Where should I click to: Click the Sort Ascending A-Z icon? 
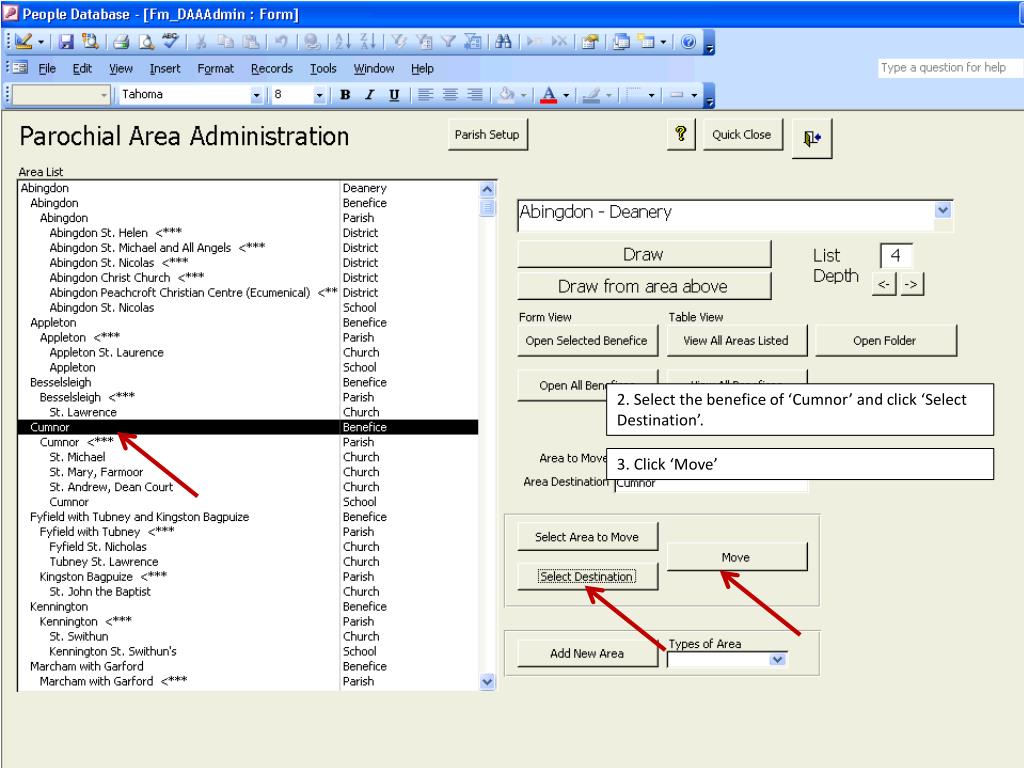(x=343, y=42)
